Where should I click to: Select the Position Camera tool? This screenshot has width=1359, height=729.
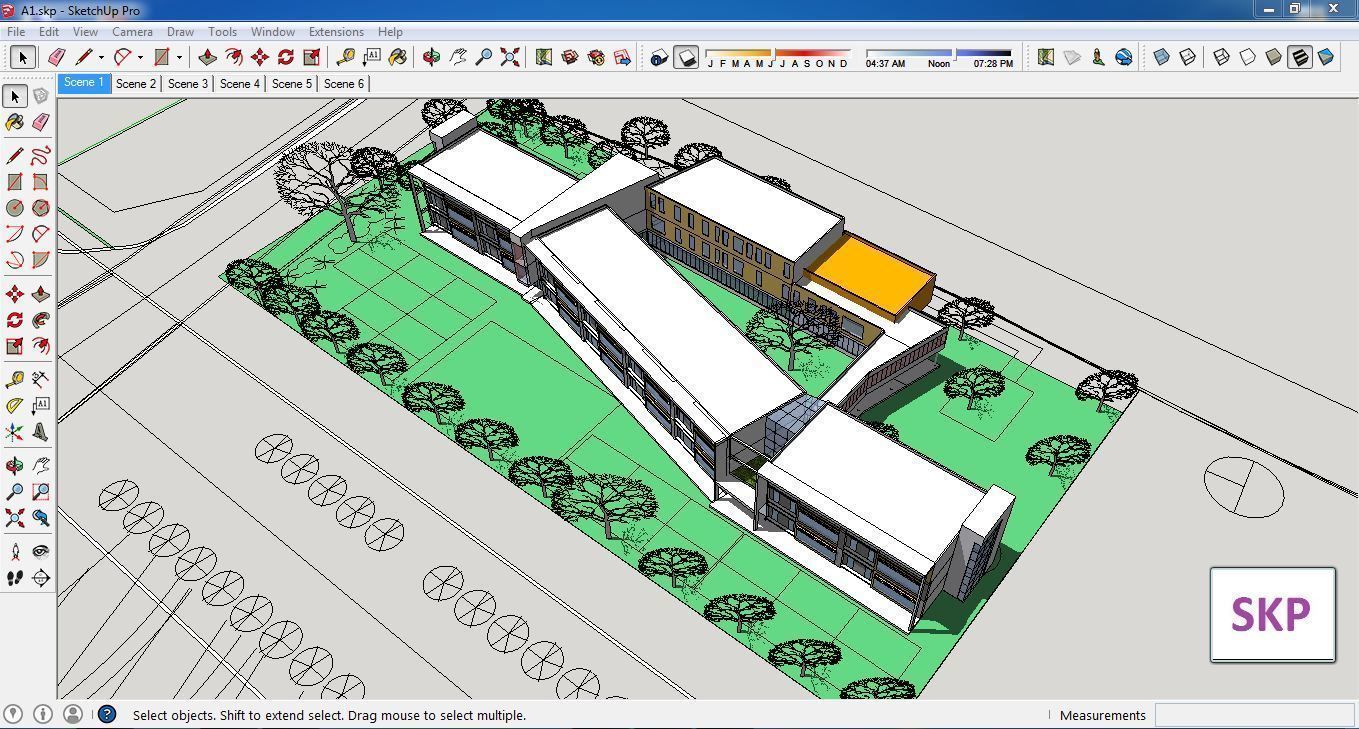[14, 551]
